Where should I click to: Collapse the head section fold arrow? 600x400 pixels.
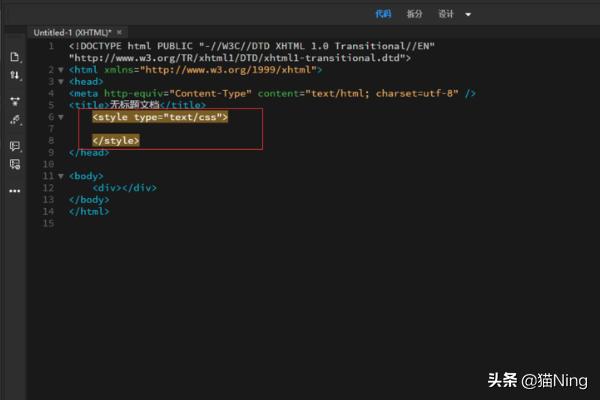pyautogui.click(x=59, y=82)
